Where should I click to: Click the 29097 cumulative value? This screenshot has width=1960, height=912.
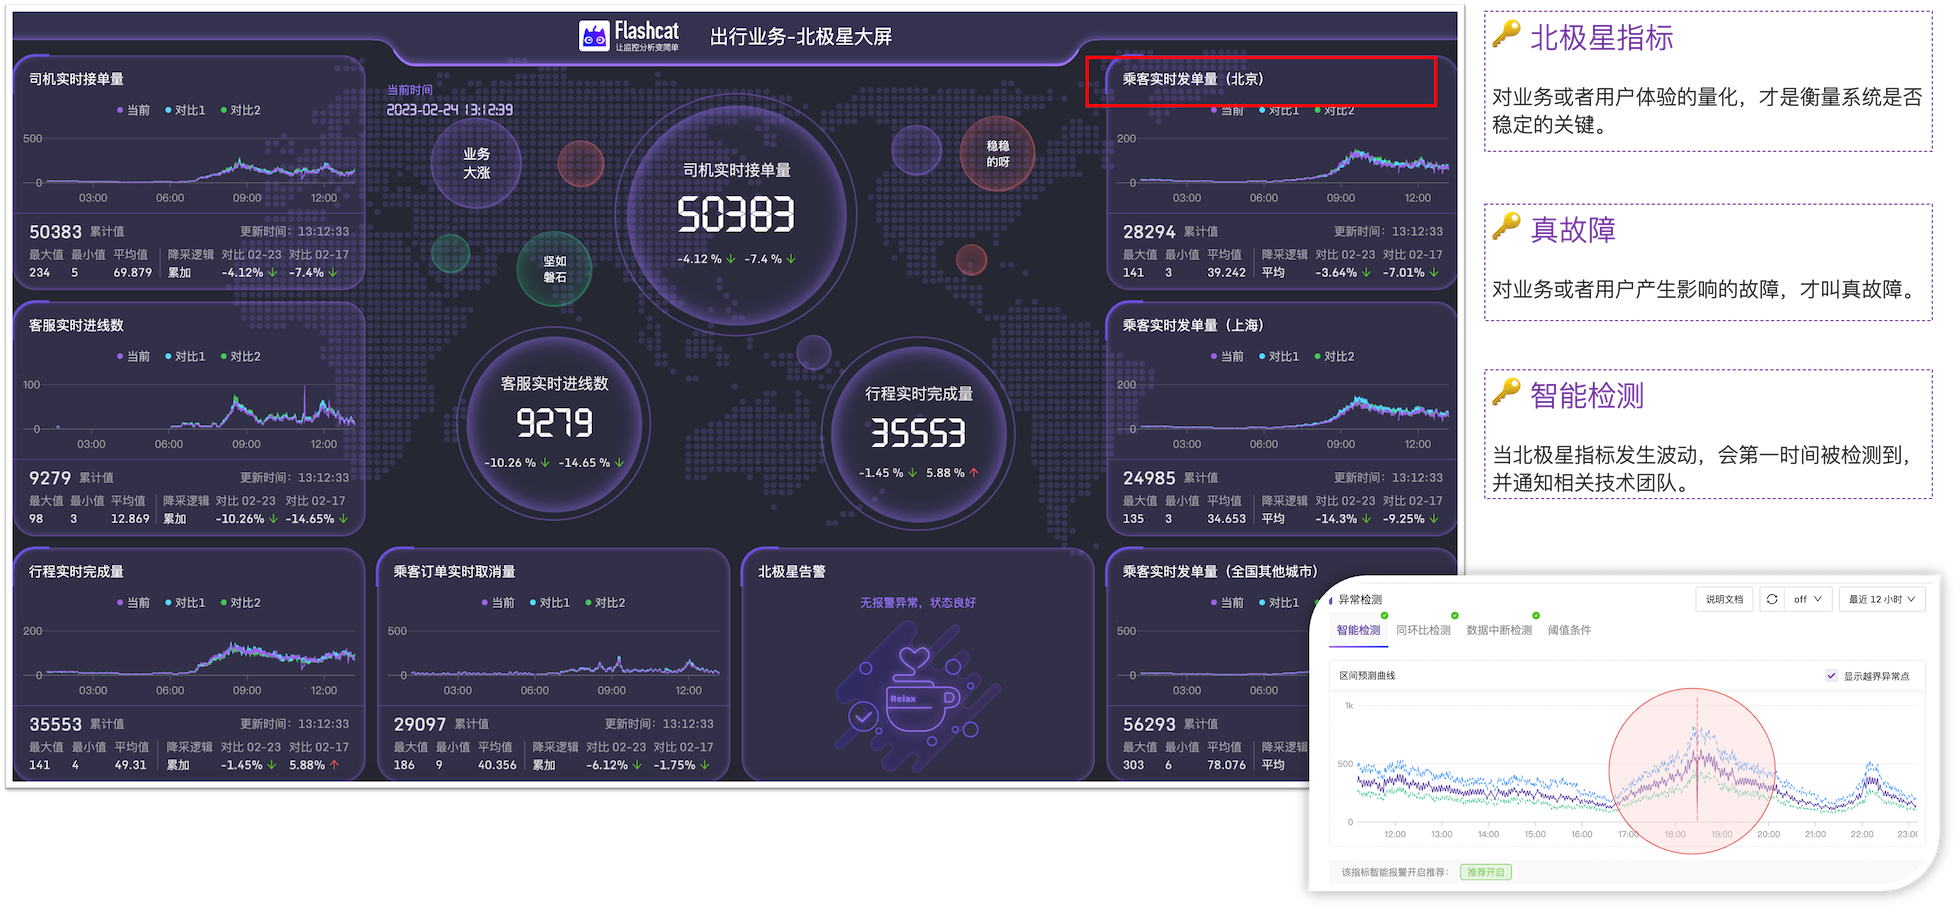click(x=420, y=723)
